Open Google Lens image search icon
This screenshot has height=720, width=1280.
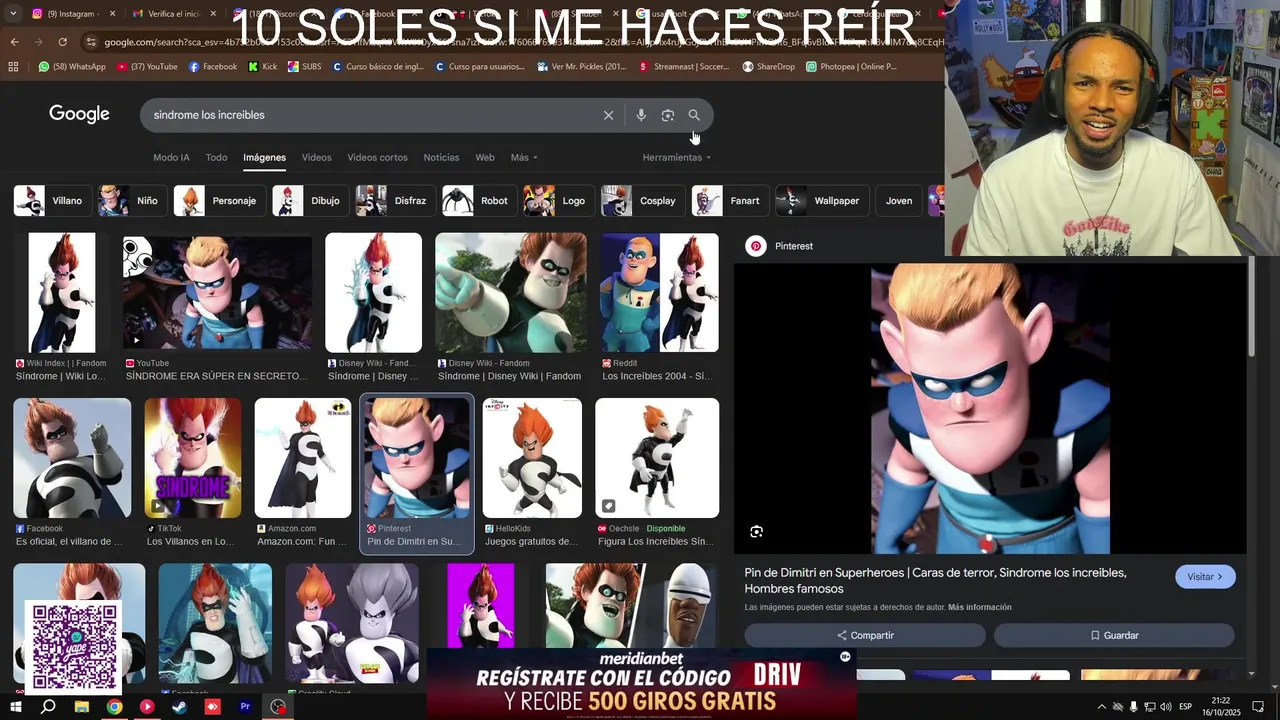tap(668, 115)
